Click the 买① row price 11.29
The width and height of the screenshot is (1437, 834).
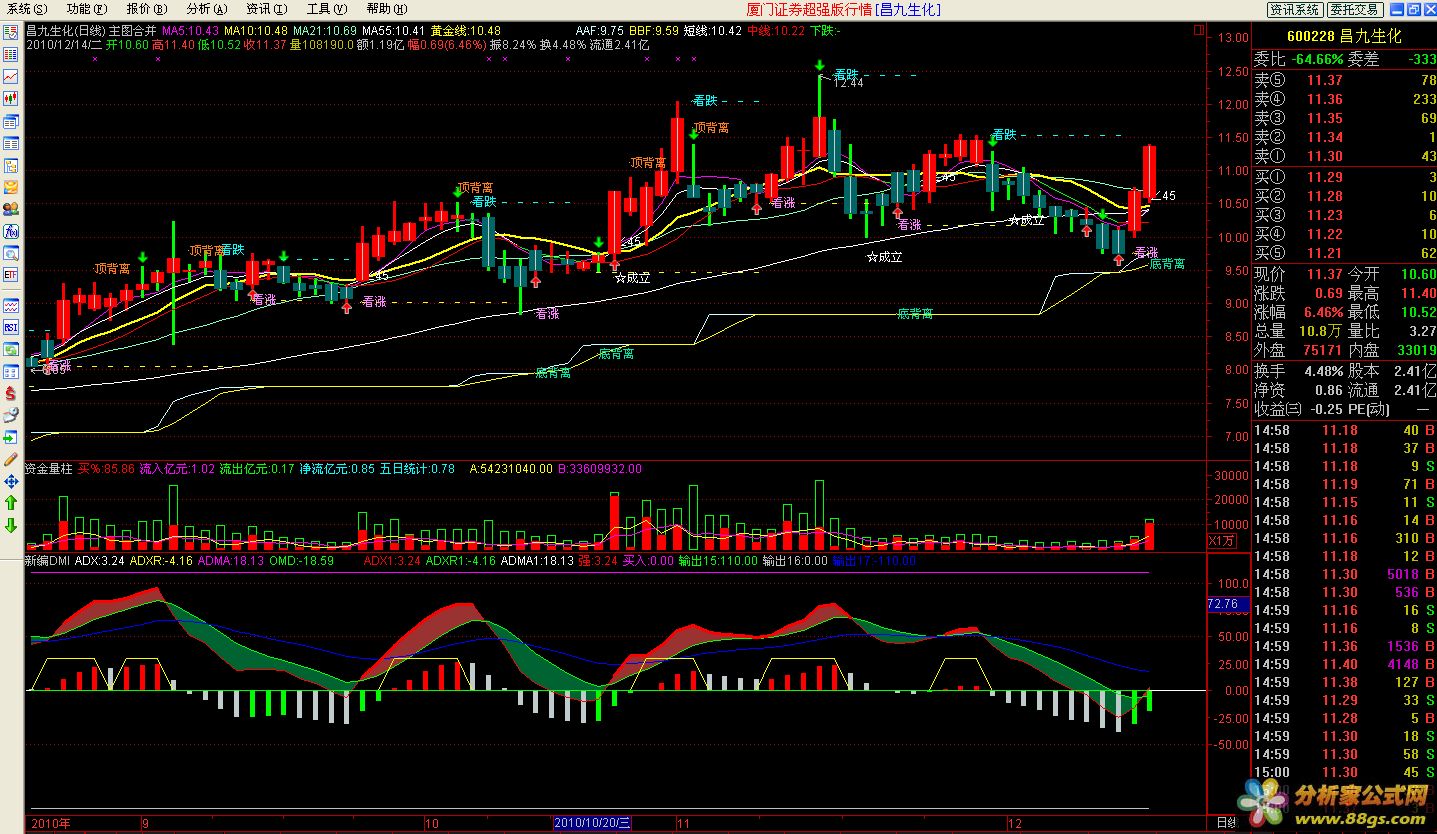coord(1326,177)
